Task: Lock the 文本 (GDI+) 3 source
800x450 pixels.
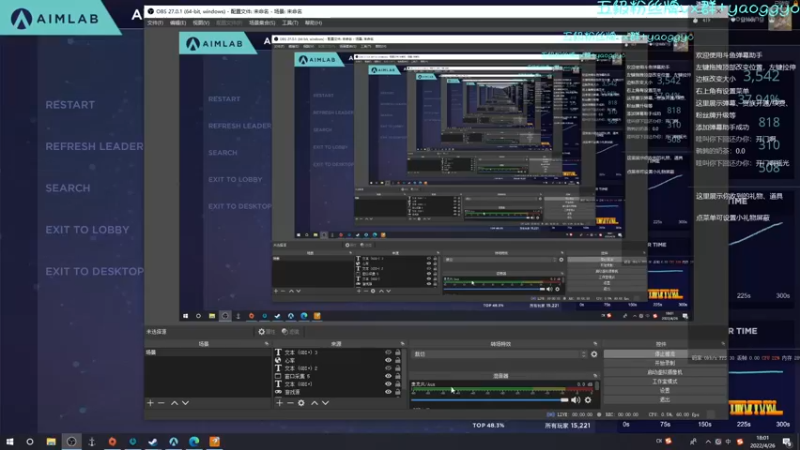Action: pyautogui.click(x=398, y=353)
